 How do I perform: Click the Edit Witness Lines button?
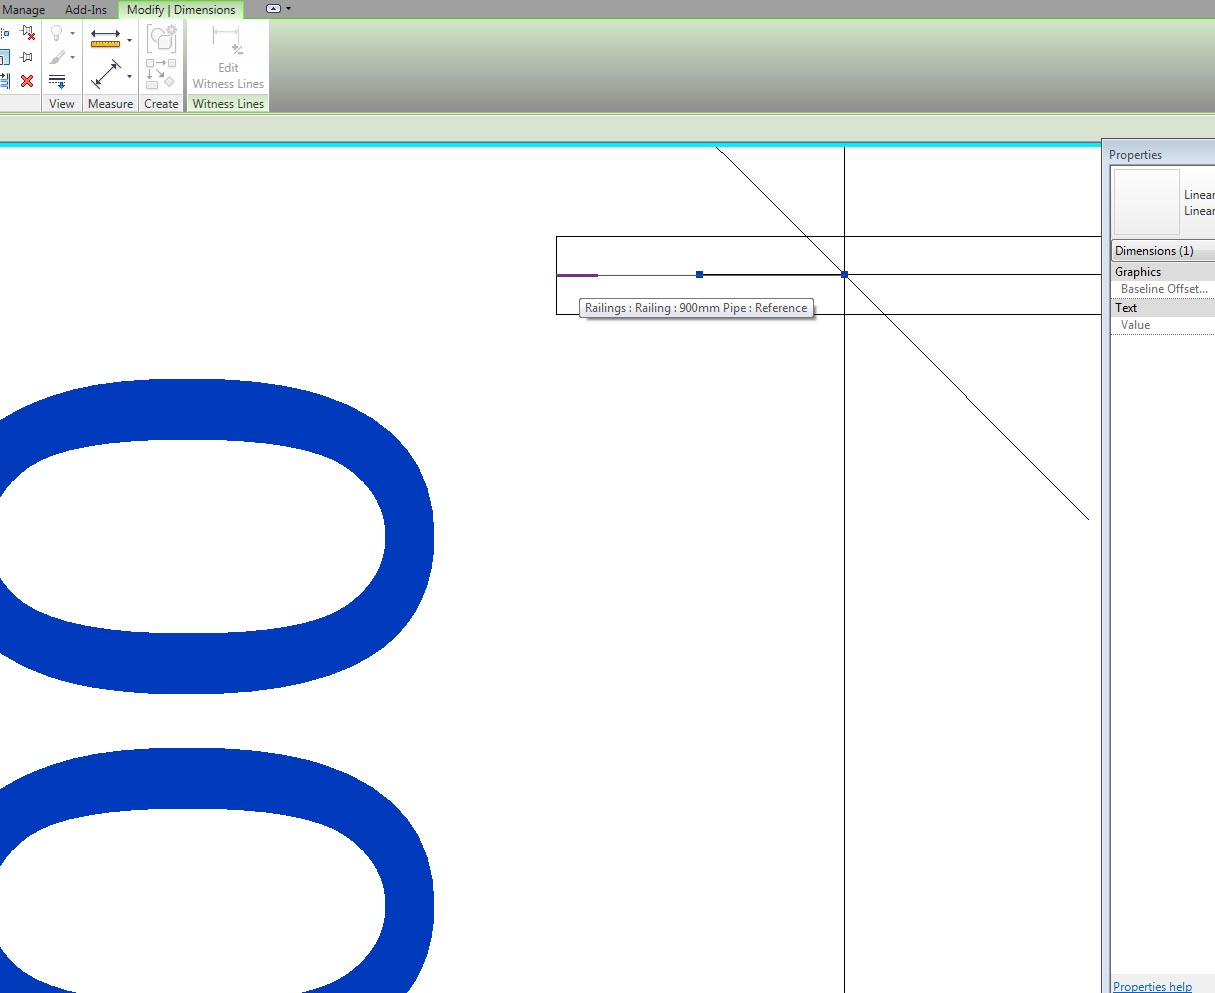point(228,57)
